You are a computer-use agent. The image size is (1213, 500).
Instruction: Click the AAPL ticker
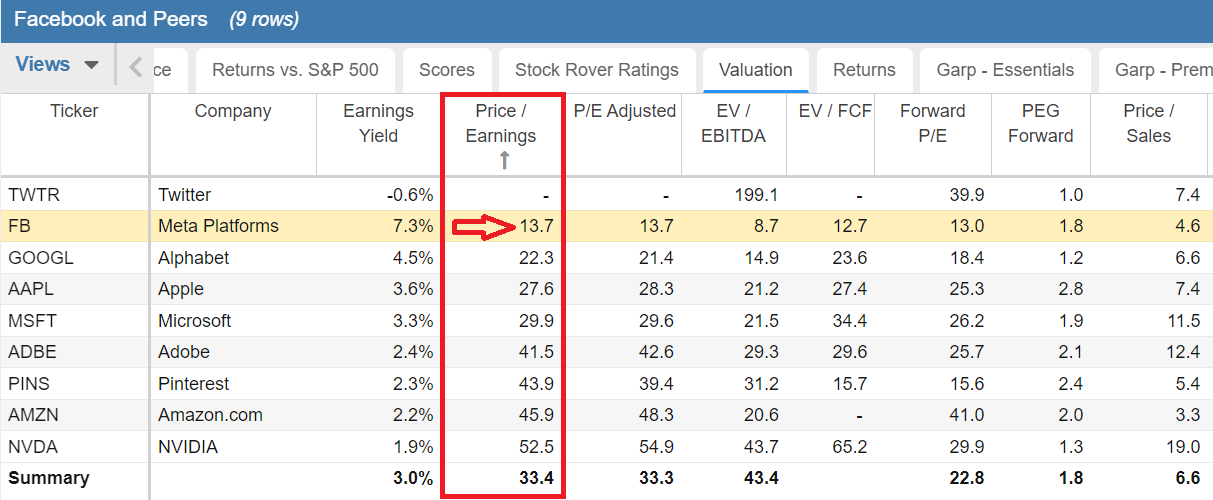tap(29, 289)
